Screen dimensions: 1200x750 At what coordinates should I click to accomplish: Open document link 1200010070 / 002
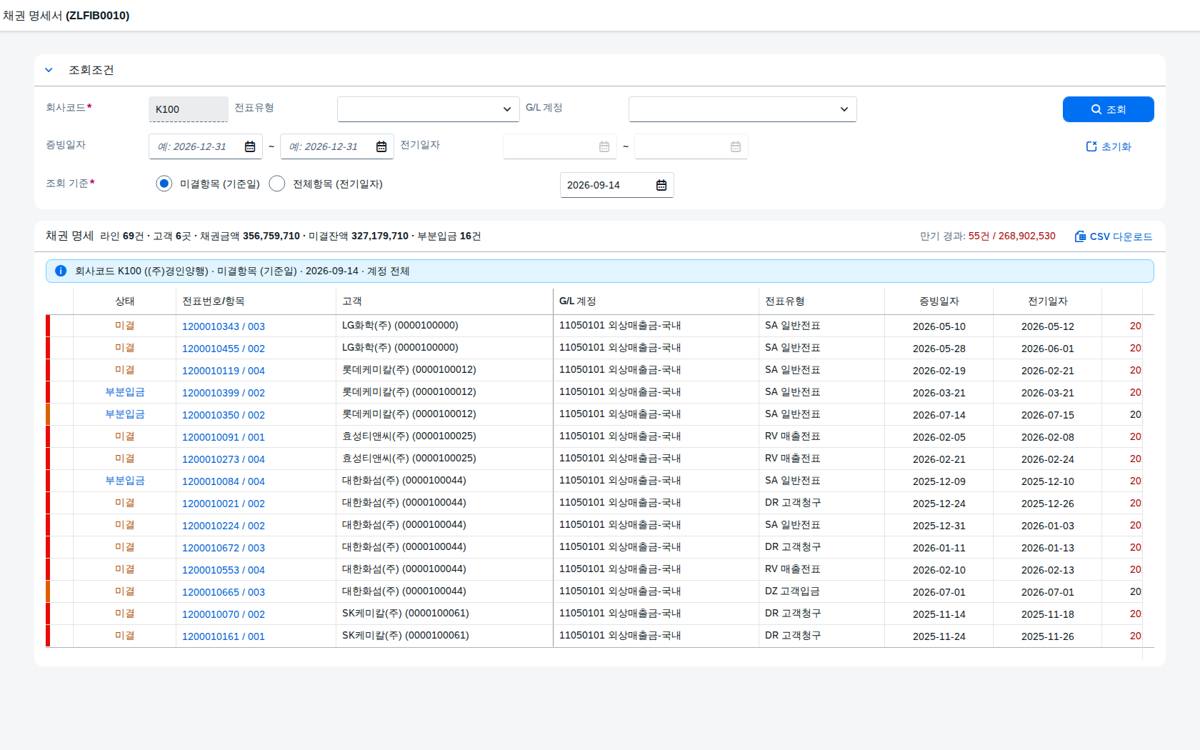click(223, 614)
